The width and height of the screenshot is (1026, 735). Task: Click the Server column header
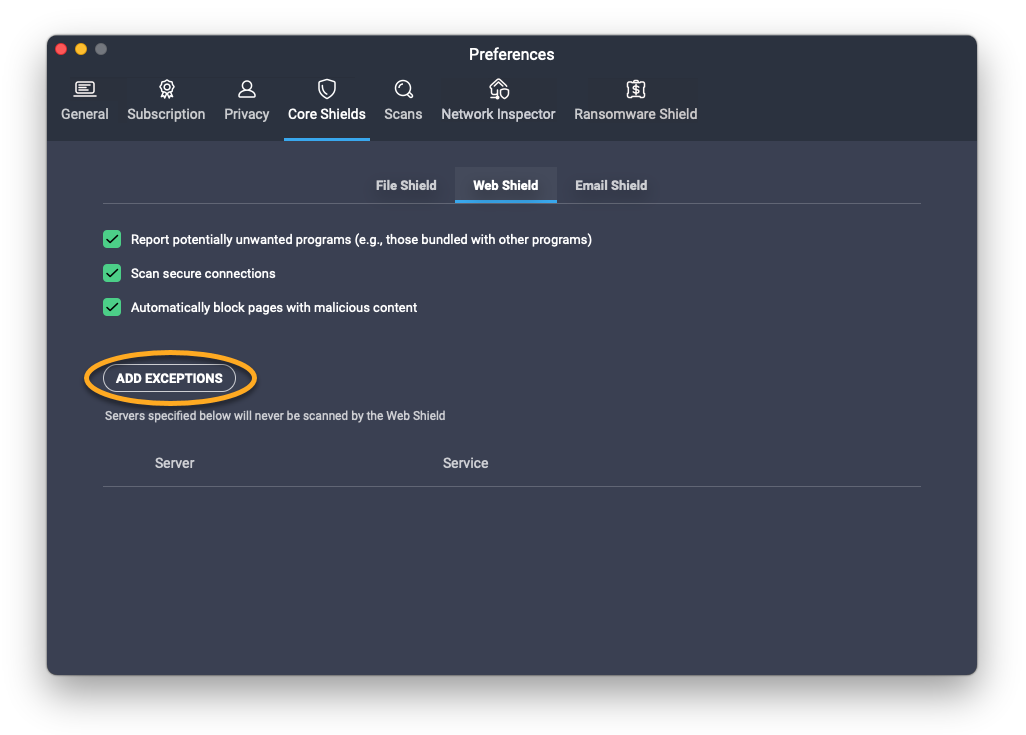(174, 463)
